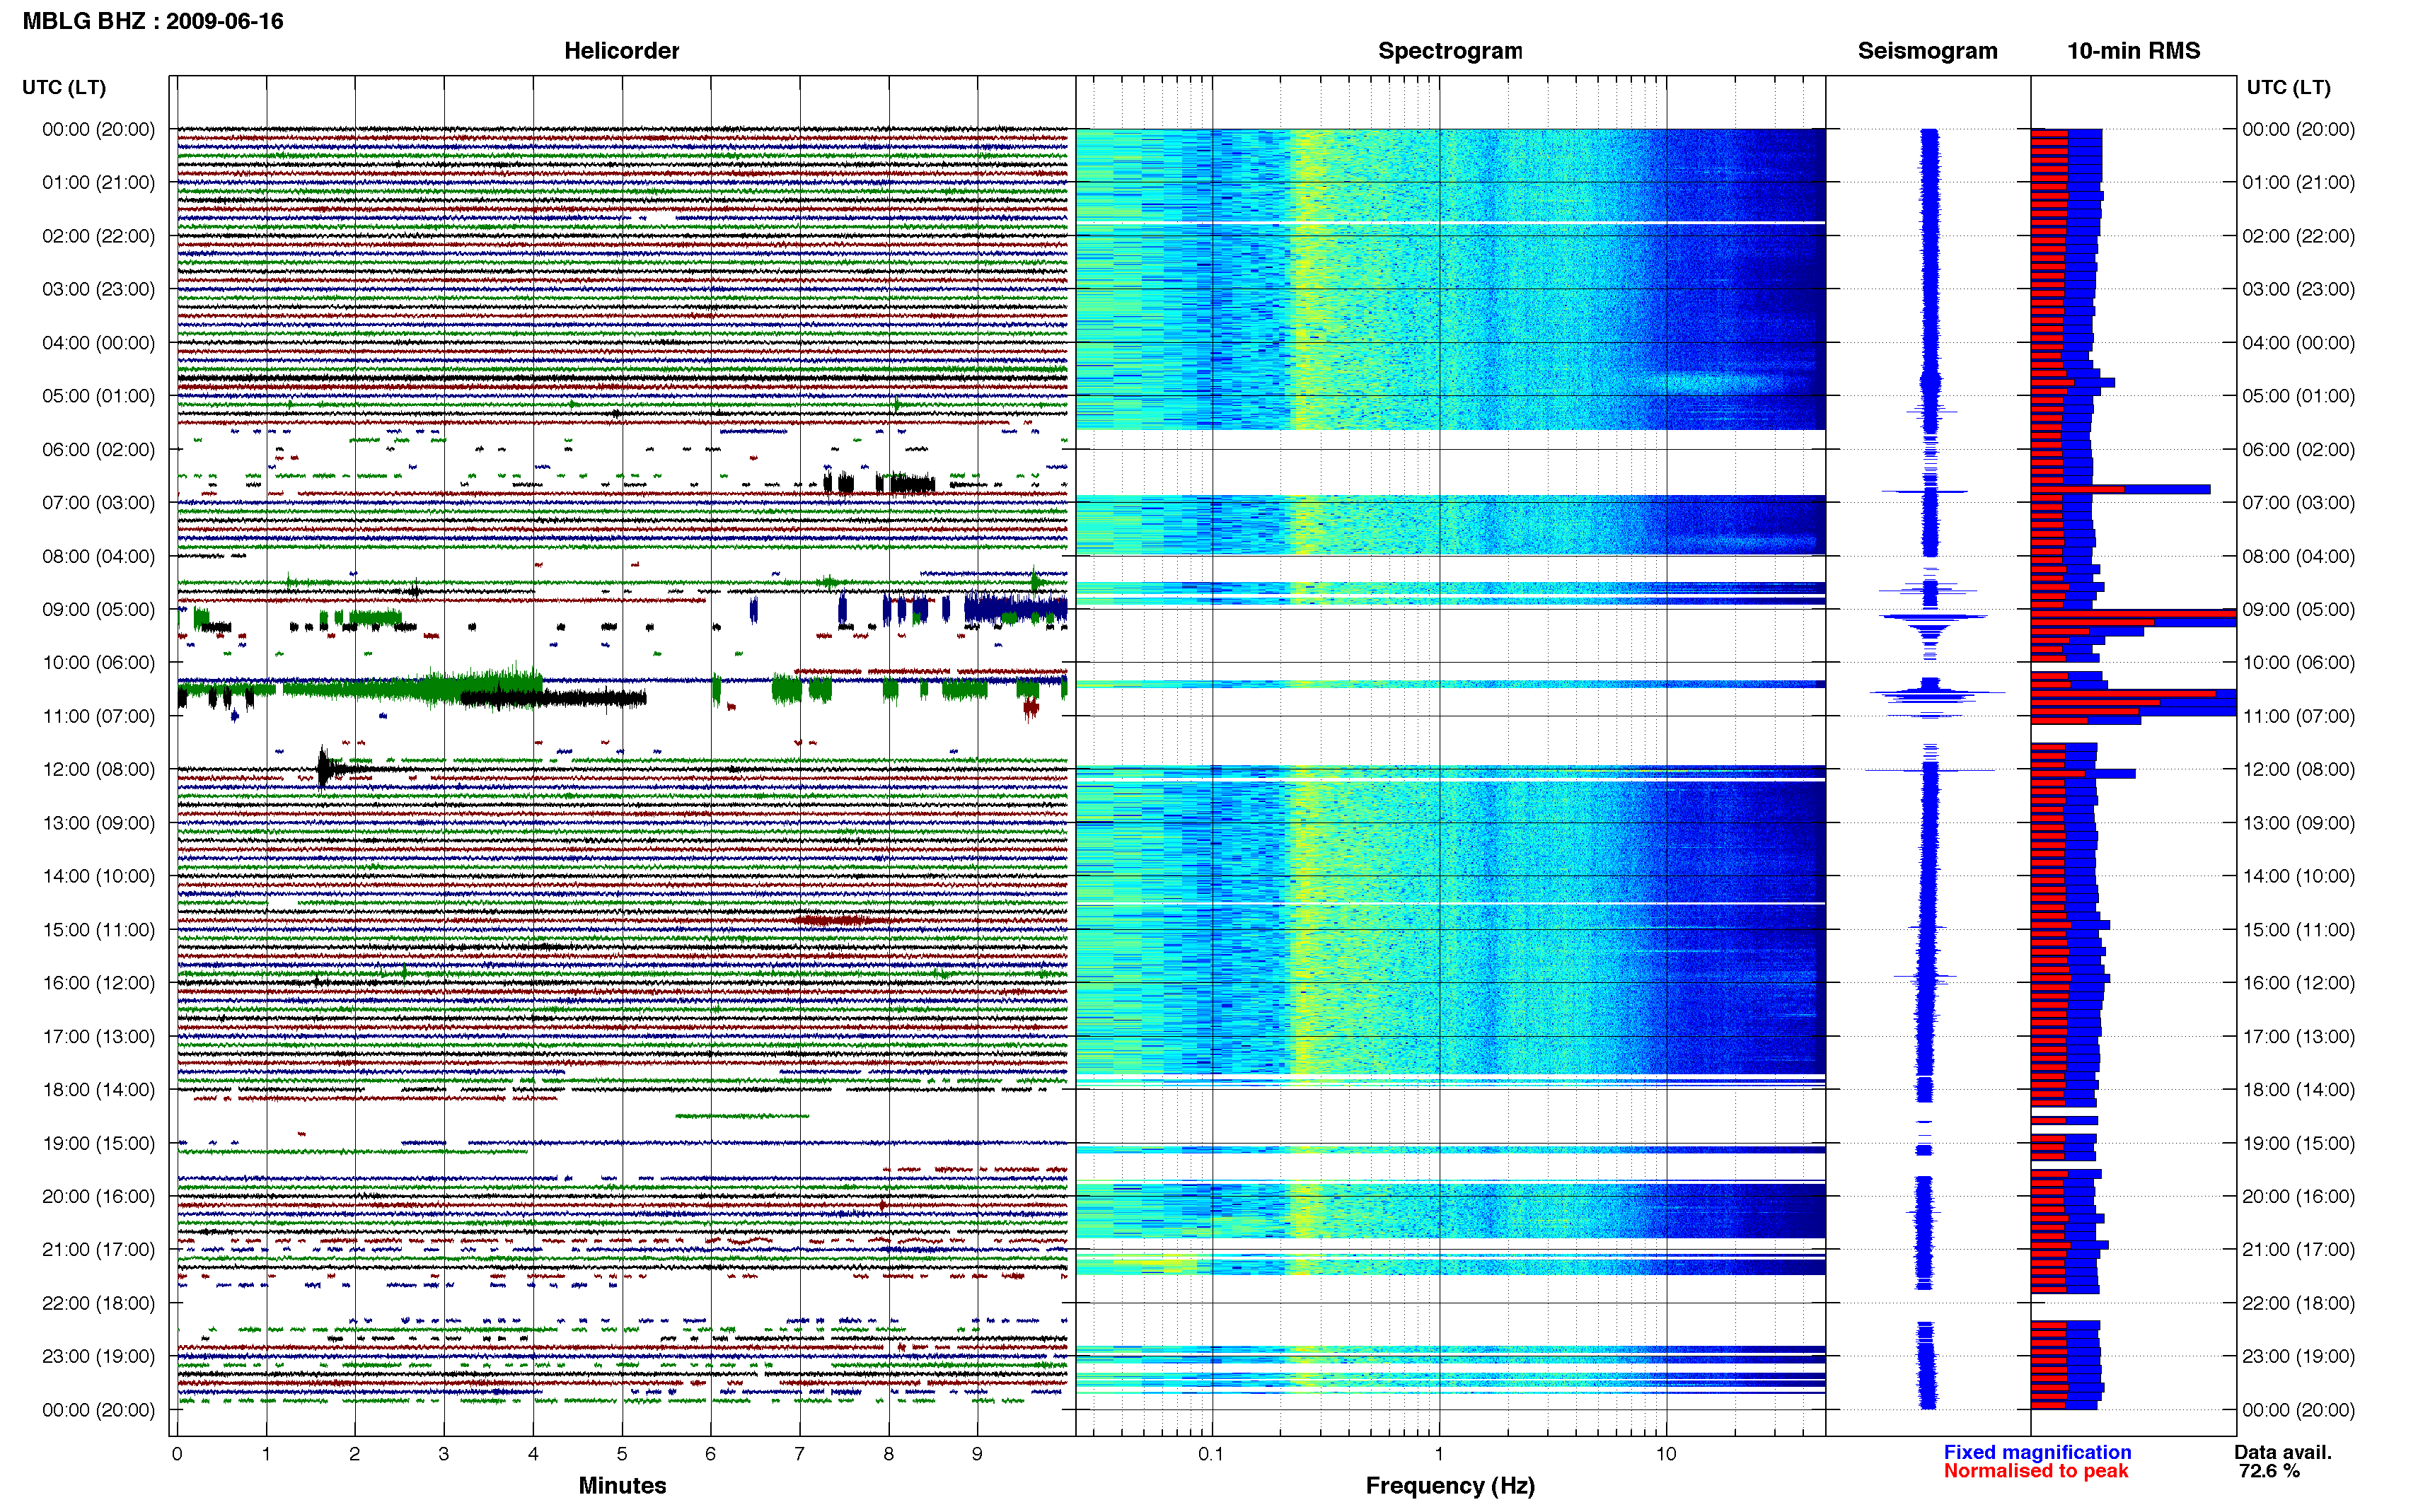The width and height of the screenshot is (2418, 1512).
Task: Click left-axis time label "16:00 (12:00)"
Action: tap(99, 983)
